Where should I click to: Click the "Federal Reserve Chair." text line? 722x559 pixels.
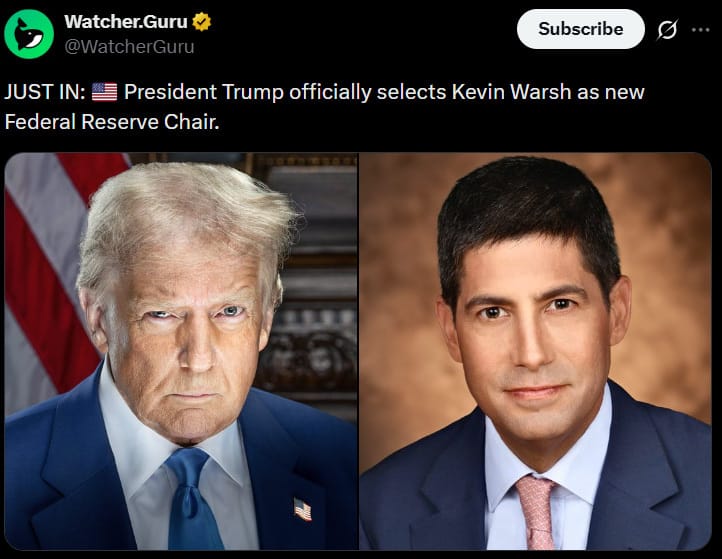(x=112, y=122)
